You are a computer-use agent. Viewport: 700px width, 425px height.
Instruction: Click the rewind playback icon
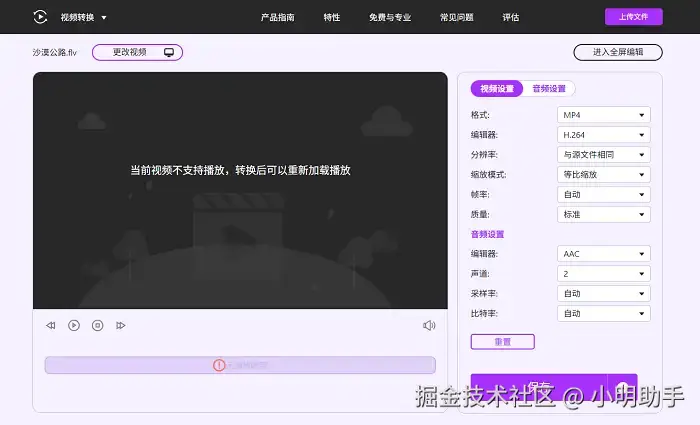tap(50, 325)
